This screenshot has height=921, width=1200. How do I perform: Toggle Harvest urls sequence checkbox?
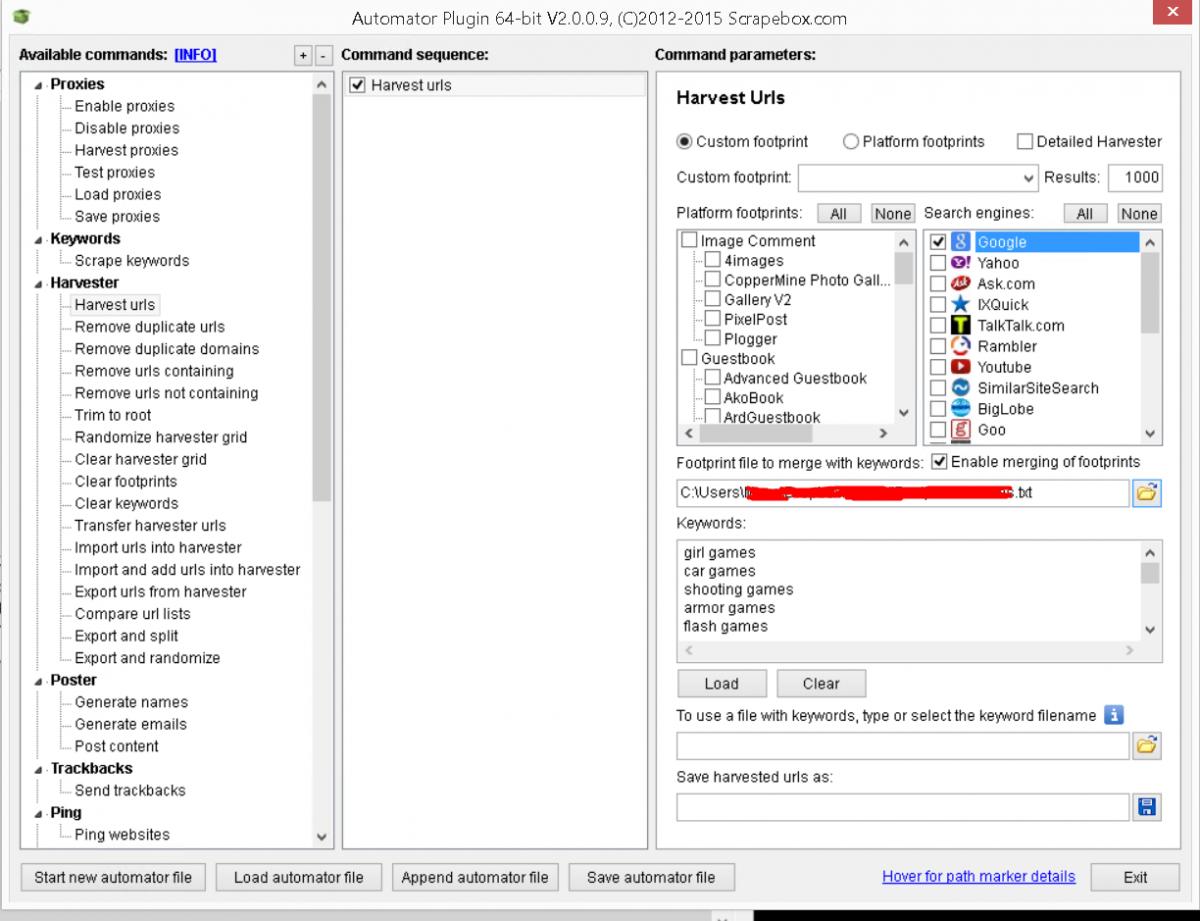[x=357, y=86]
